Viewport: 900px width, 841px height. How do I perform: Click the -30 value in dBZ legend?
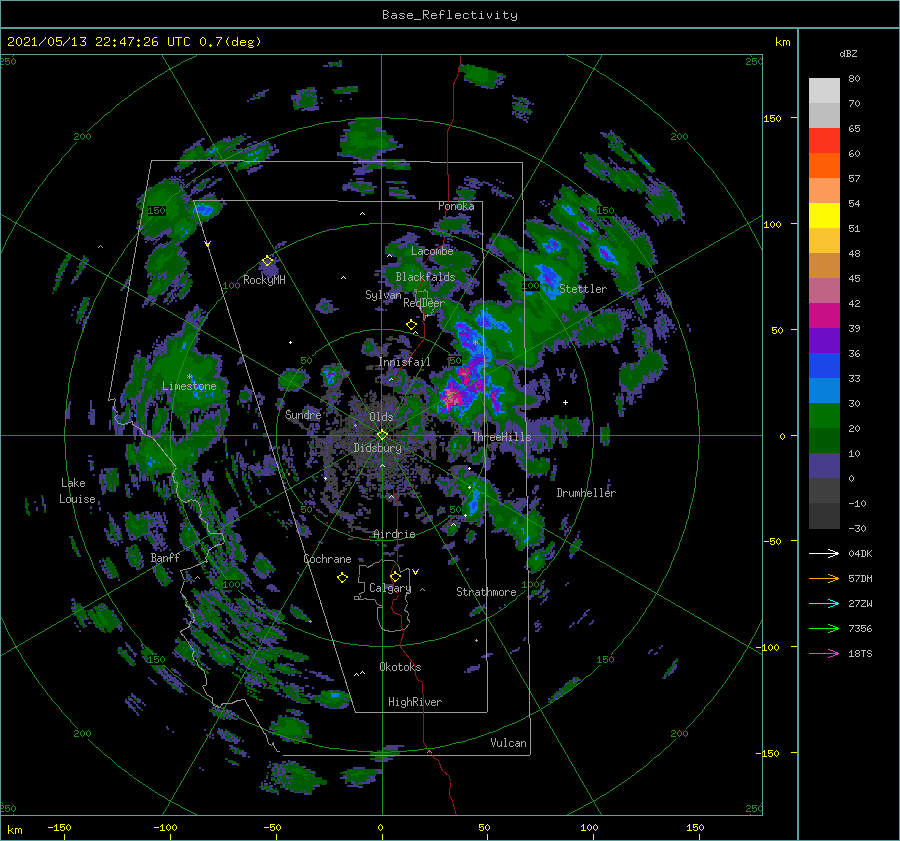tap(857, 529)
